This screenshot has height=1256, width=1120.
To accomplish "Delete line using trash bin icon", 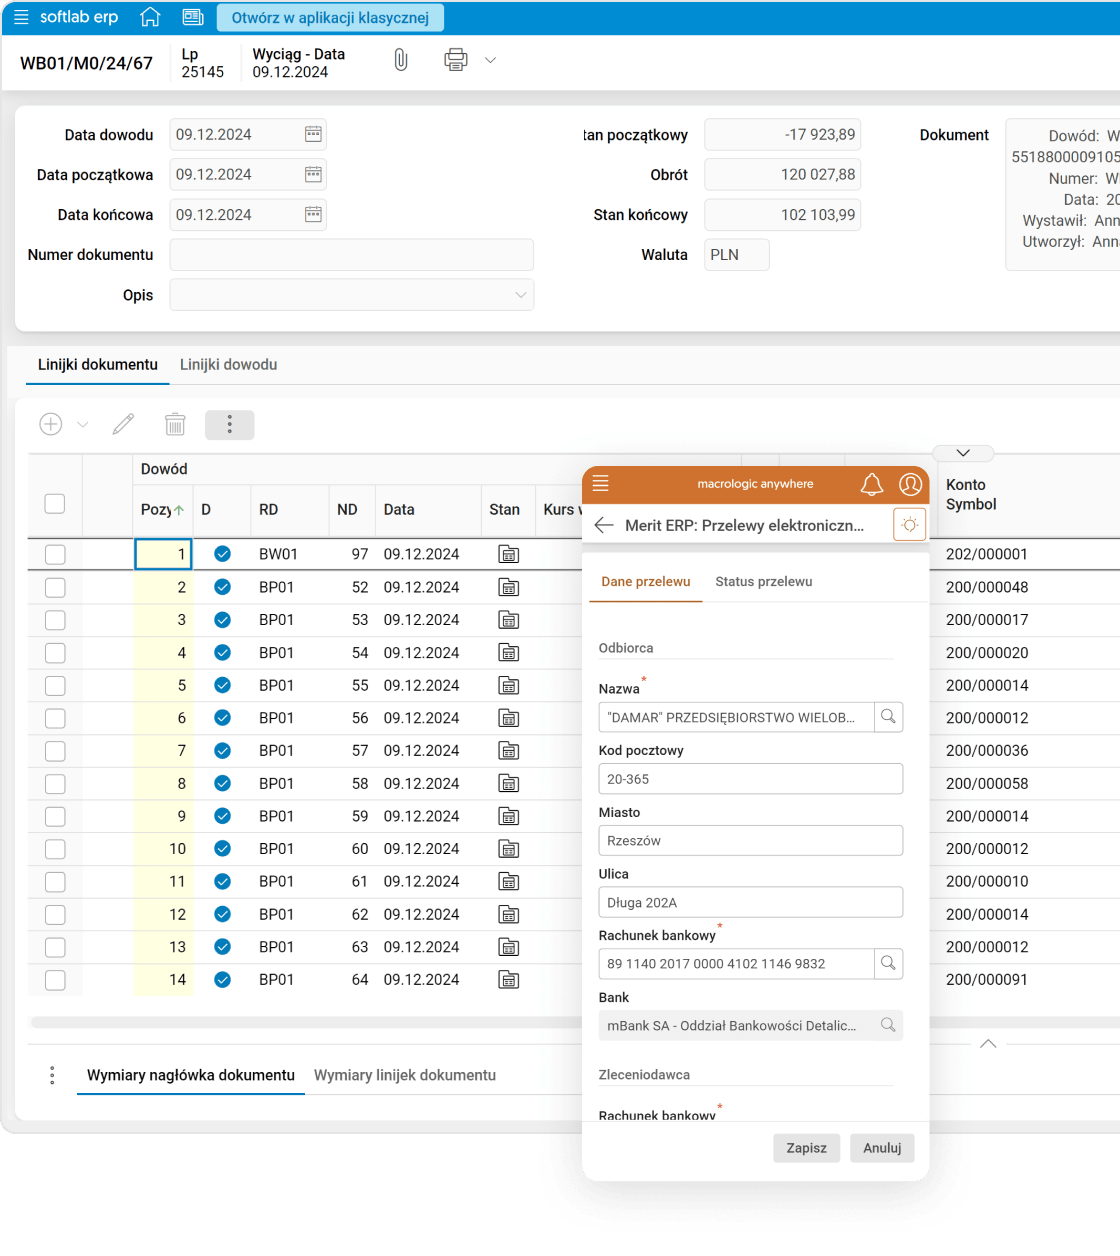I will click(x=175, y=425).
